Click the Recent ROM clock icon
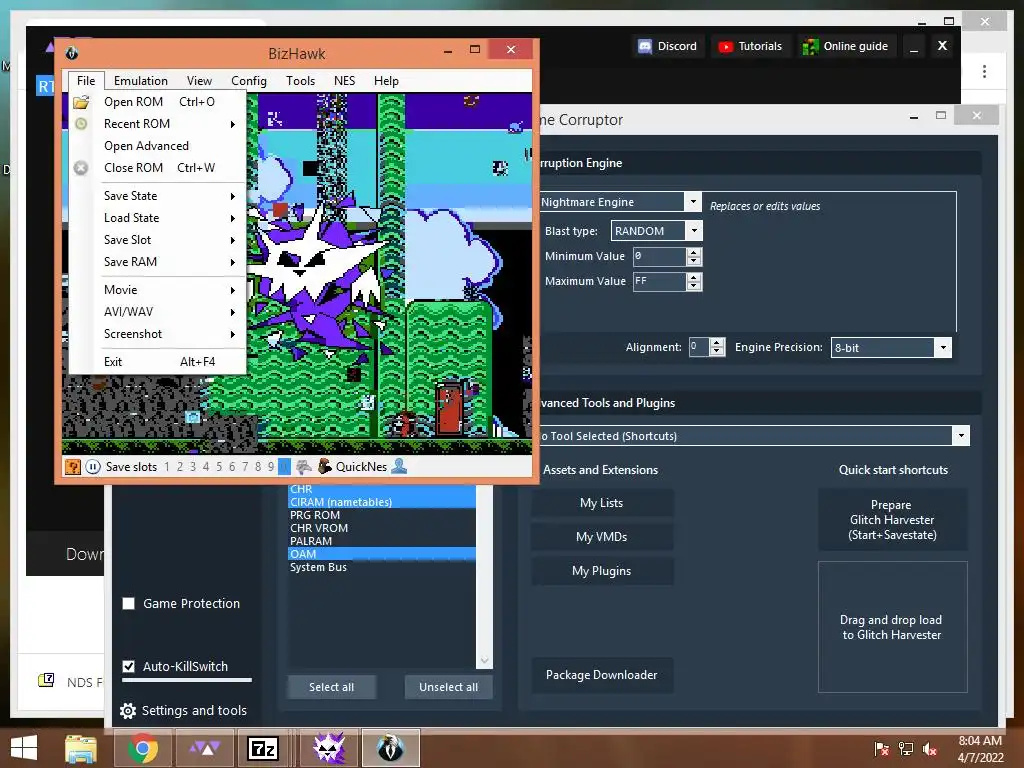1024x768 pixels. click(x=81, y=123)
